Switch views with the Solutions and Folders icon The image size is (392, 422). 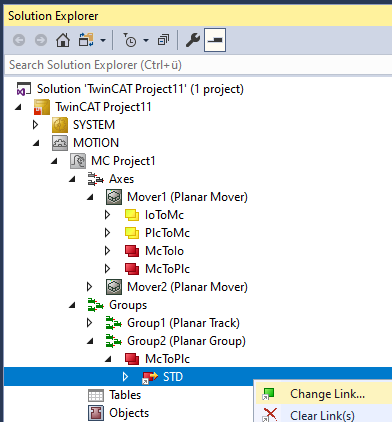point(86,40)
